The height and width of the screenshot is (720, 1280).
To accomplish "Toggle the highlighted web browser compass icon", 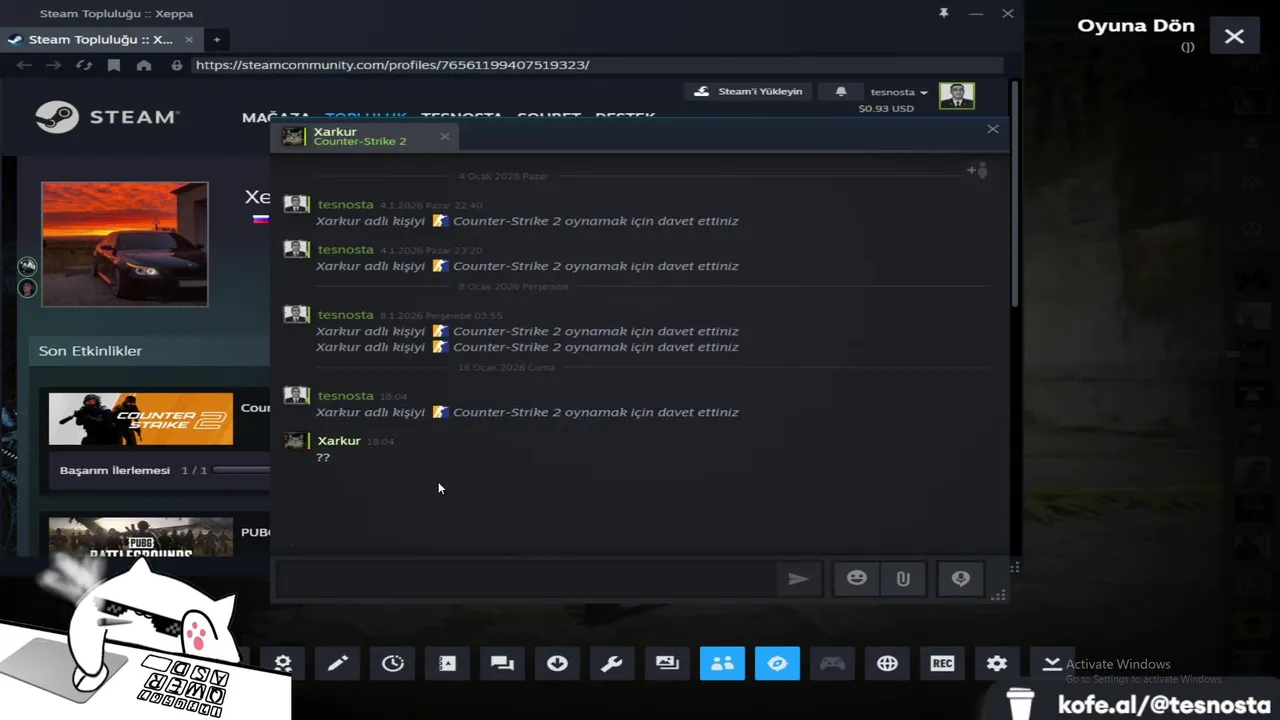I will click(777, 663).
